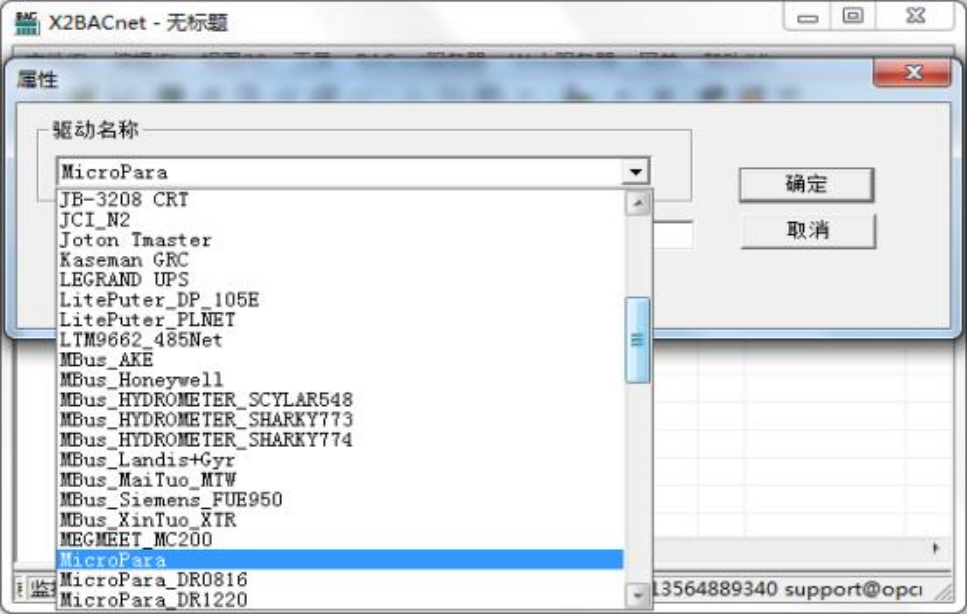This screenshot has height=615, width=968.
Task: Select MEGMEET_MC200 driver
Action: pyautogui.click(x=340, y=540)
